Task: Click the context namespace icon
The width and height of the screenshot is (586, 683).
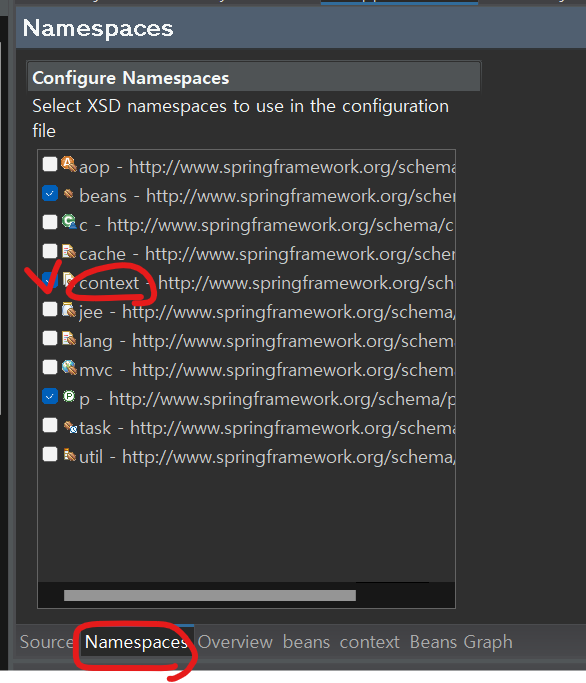Action: [x=69, y=280]
